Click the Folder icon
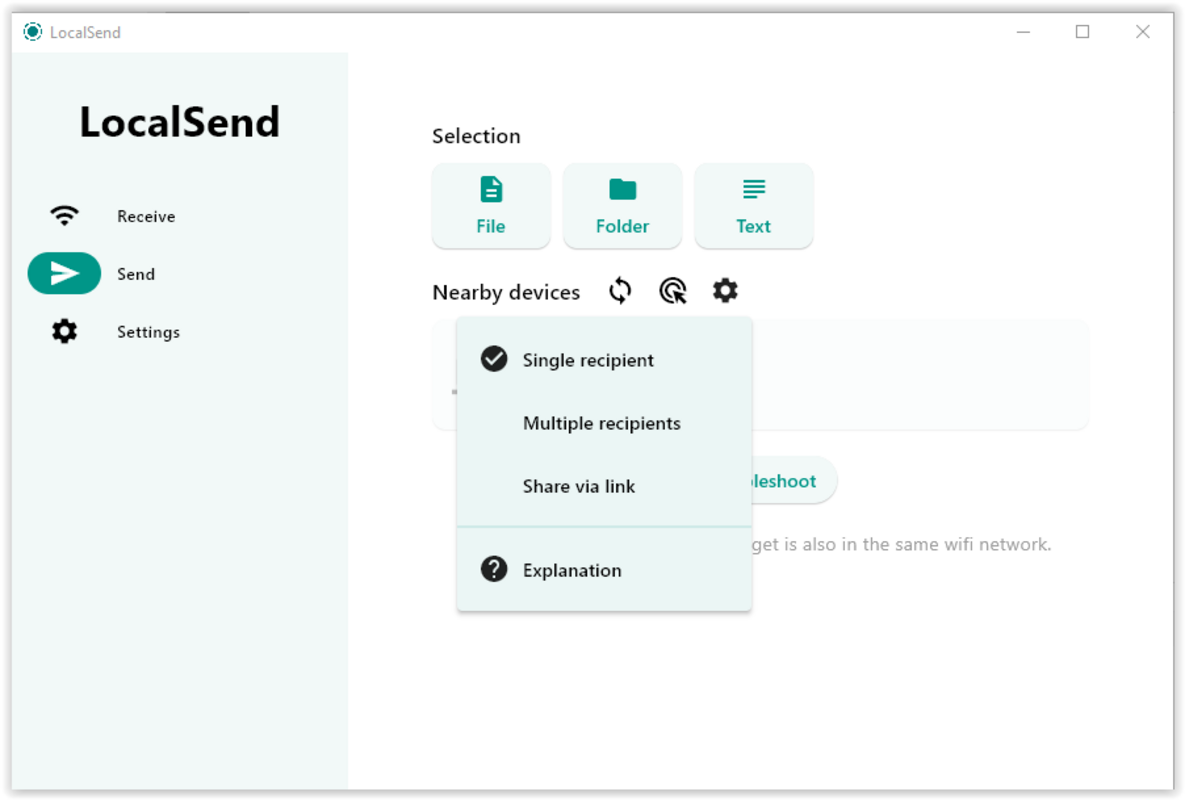Viewport: 1185px width, 800px height. (x=623, y=190)
